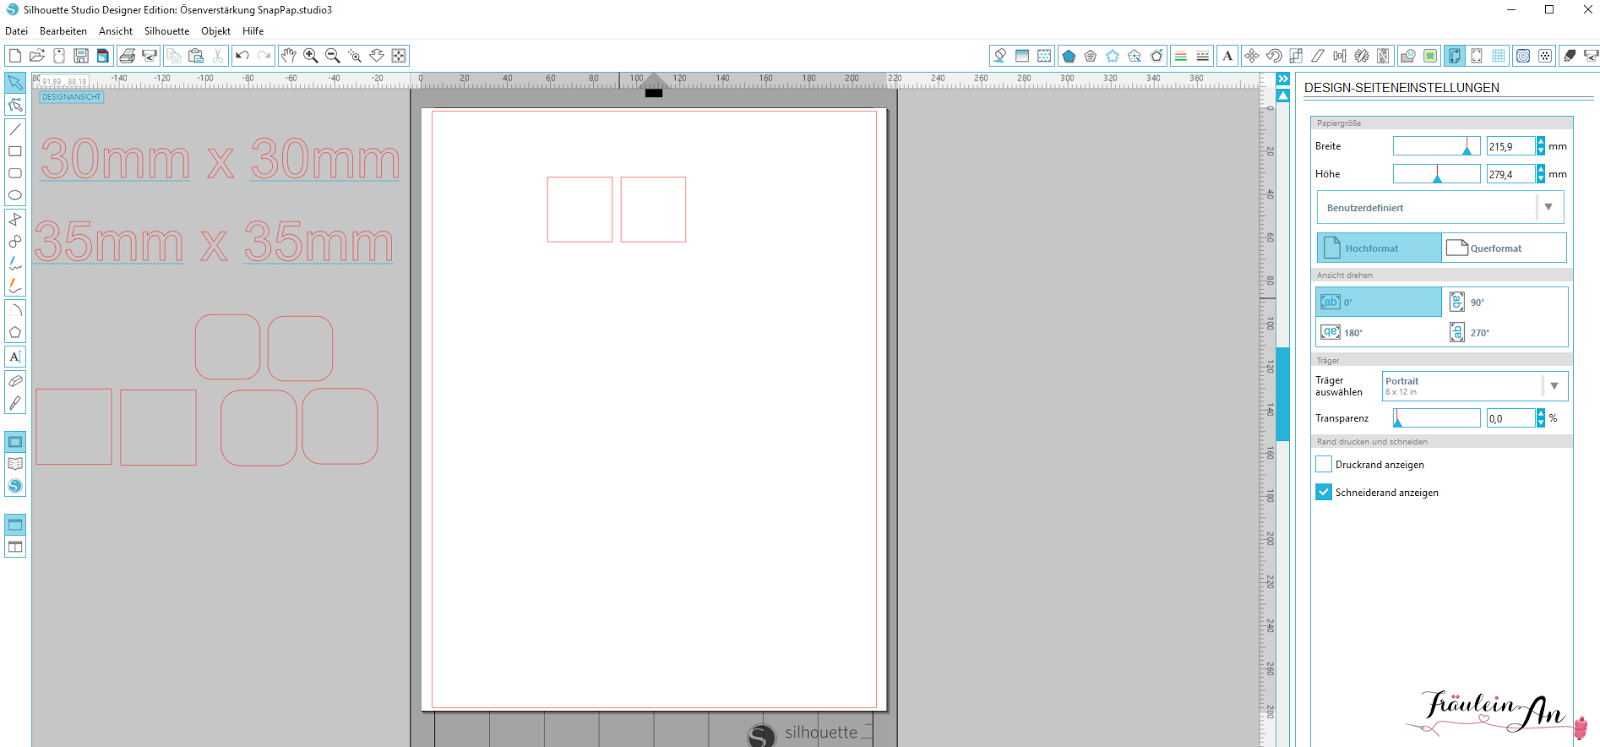1600x747 pixels.
Task: Enable Druckrand anzeigen checkbox
Action: [x=1324, y=464]
